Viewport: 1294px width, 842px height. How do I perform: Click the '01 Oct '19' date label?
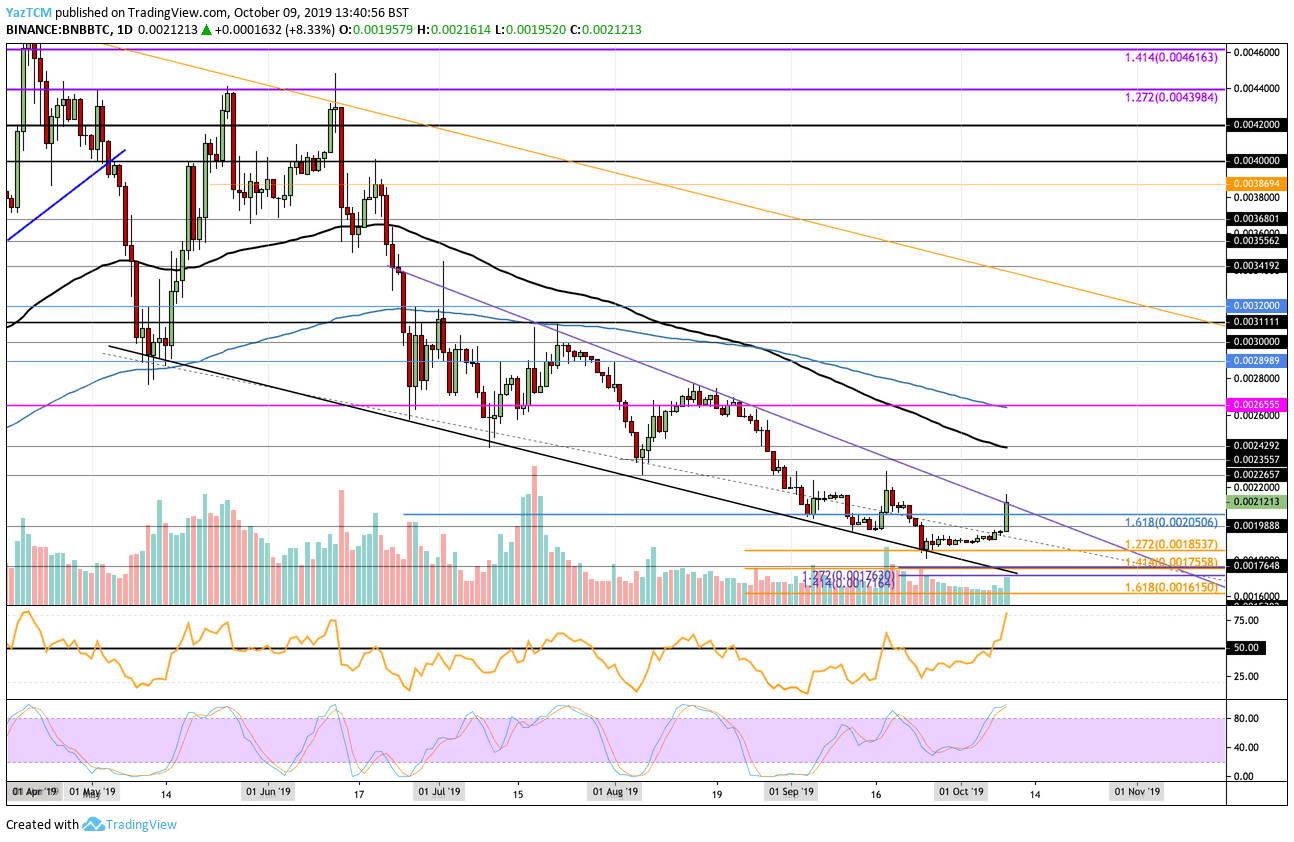tap(961, 791)
